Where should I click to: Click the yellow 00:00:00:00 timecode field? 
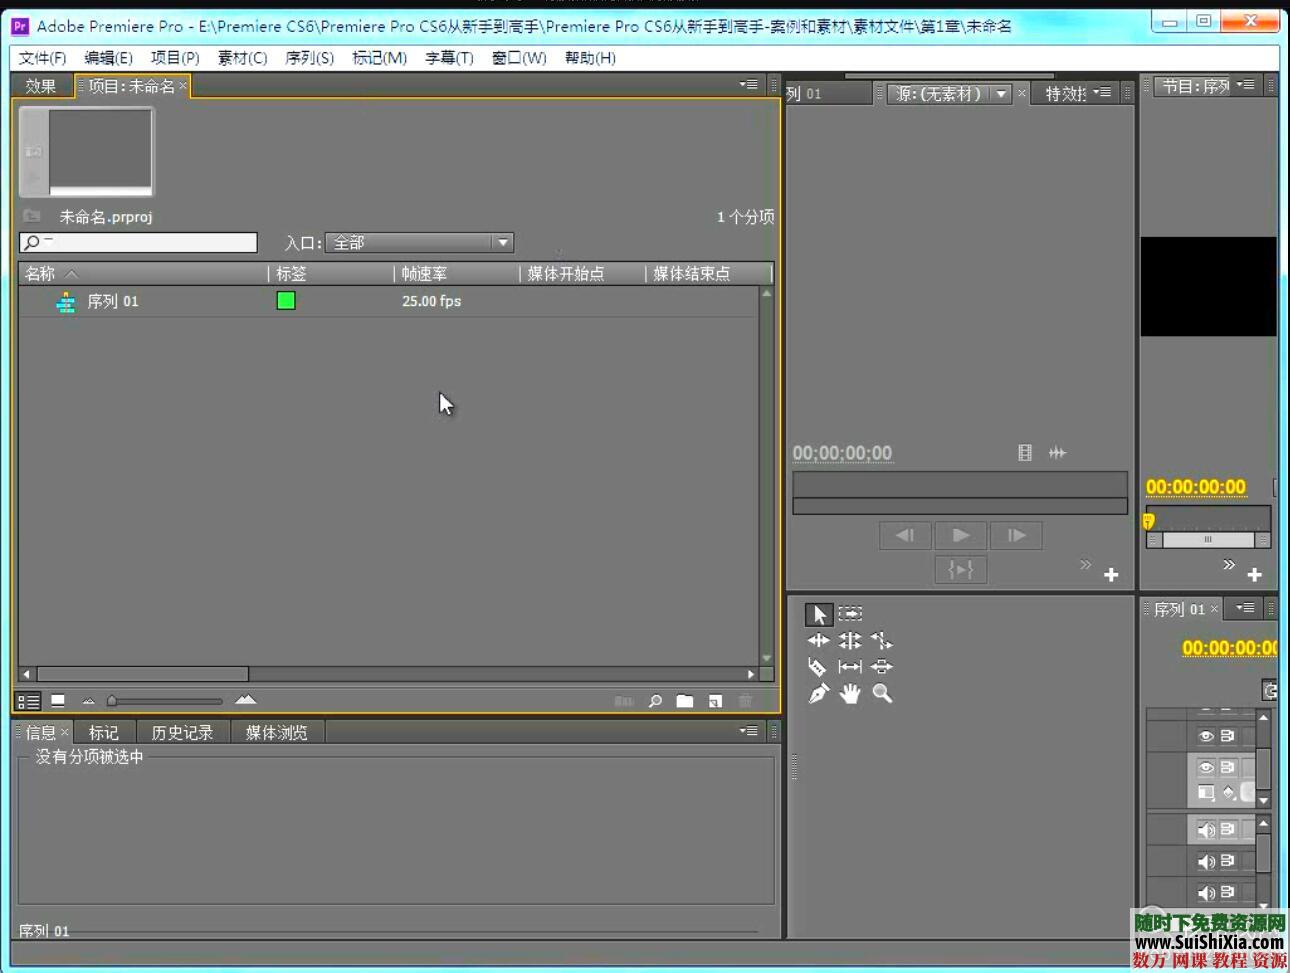click(1196, 485)
